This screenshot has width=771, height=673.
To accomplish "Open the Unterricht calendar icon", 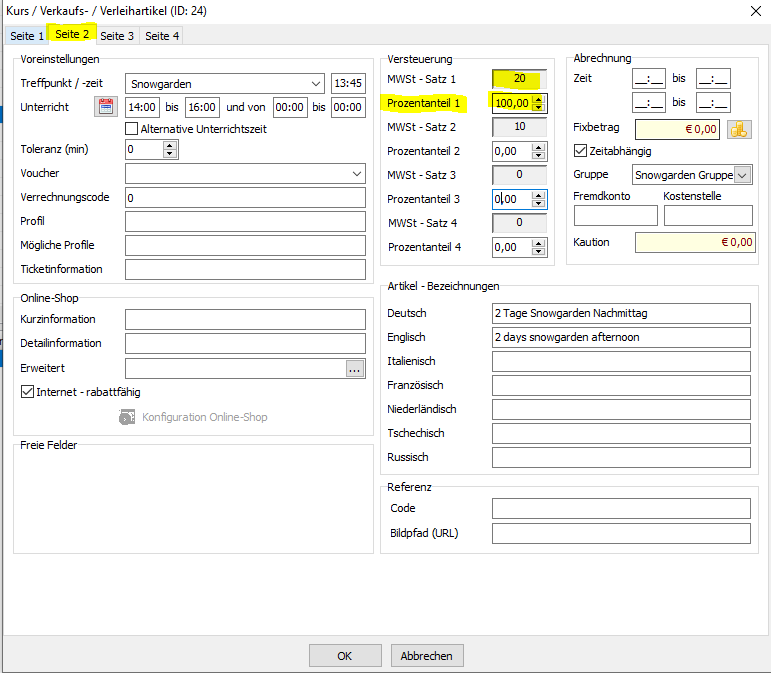I will point(106,107).
